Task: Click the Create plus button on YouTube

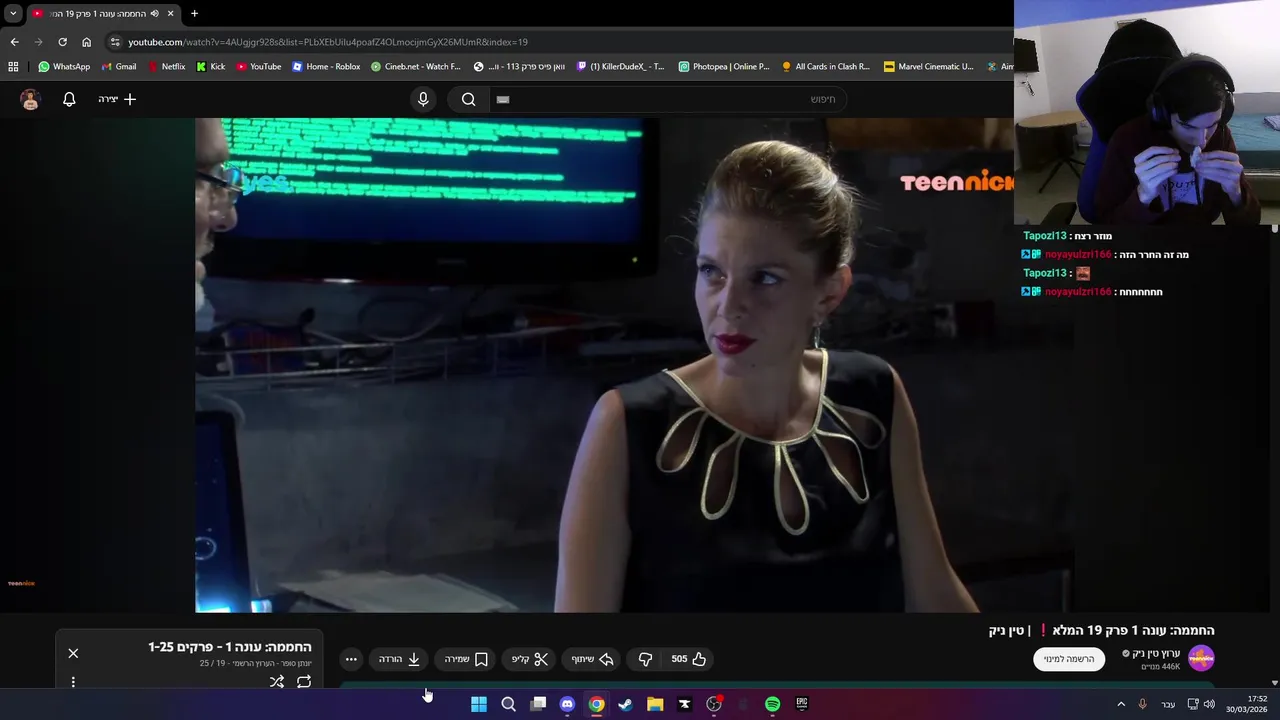Action: pos(117,99)
